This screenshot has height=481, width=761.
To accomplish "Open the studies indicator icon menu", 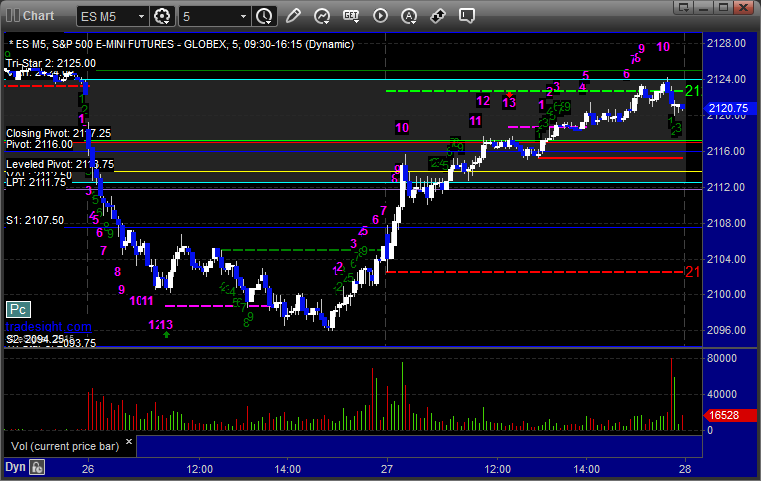I will [322, 16].
